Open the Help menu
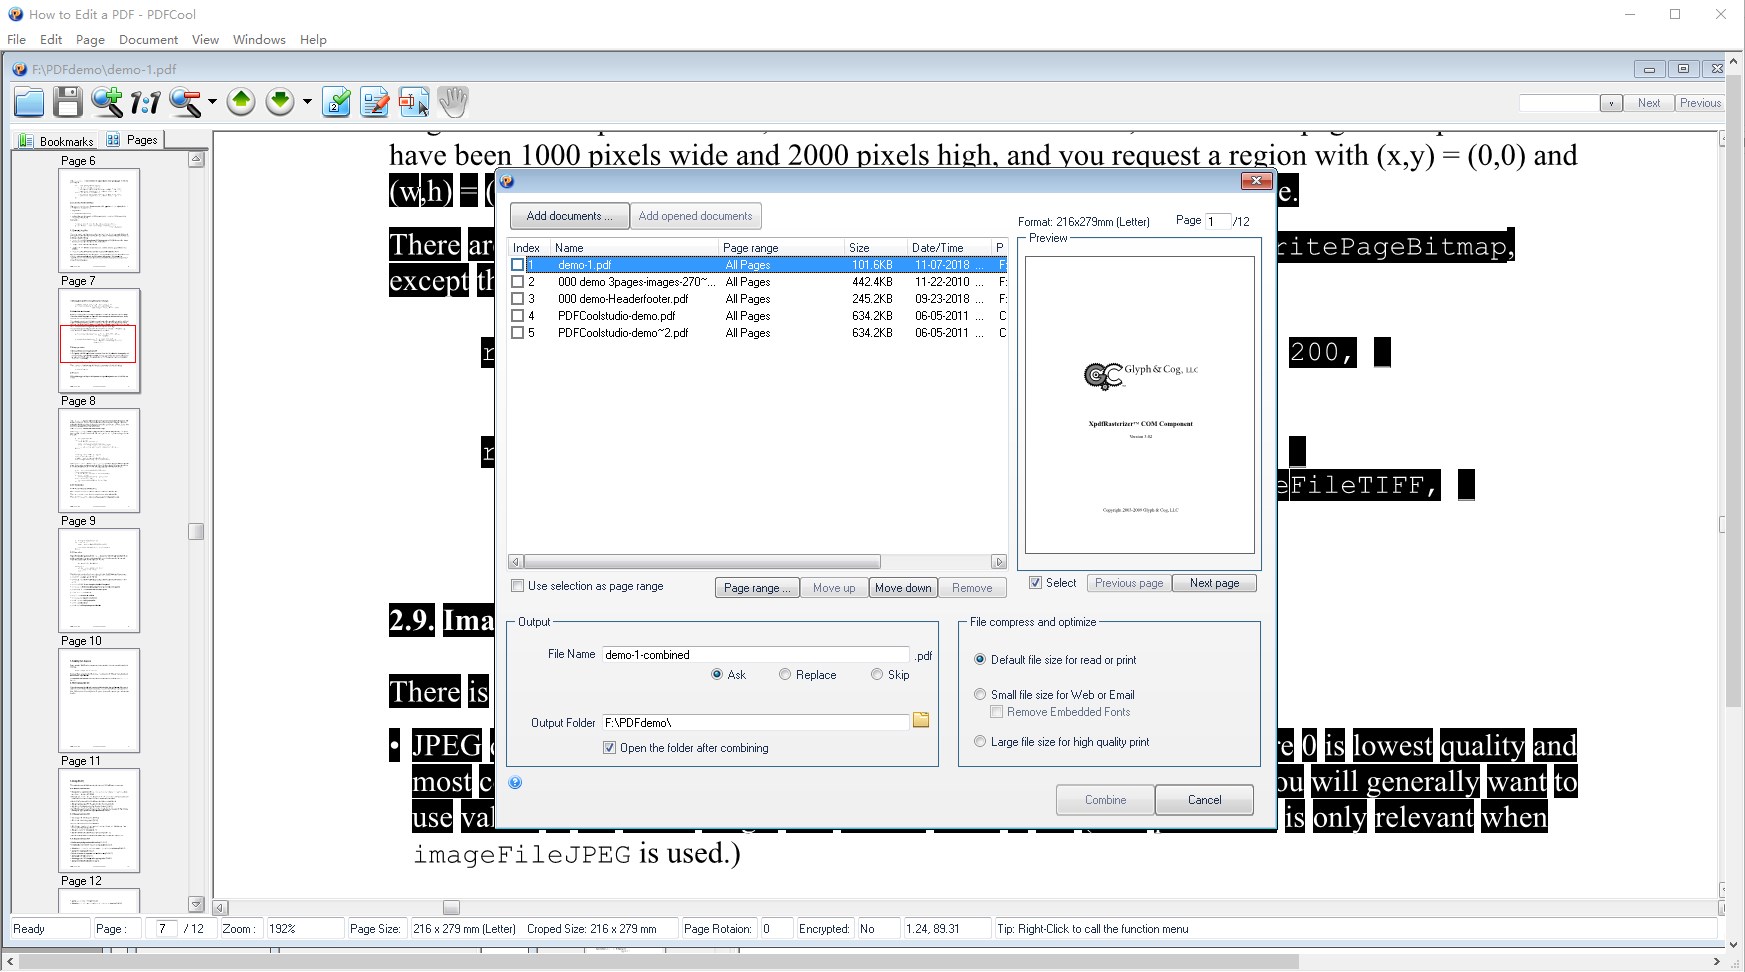Viewport: 1745px width, 972px height. (313, 40)
